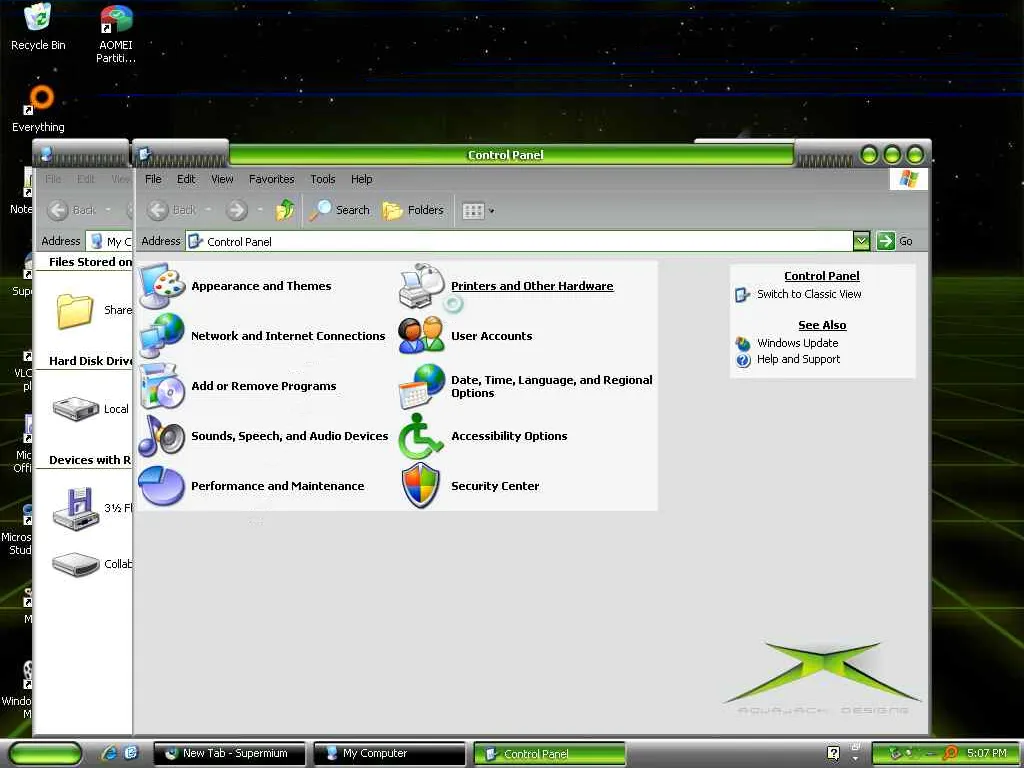The height and width of the screenshot is (768, 1024).
Task: Open the Performance and Maintenance pie chart icon
Action: (162, 486)
